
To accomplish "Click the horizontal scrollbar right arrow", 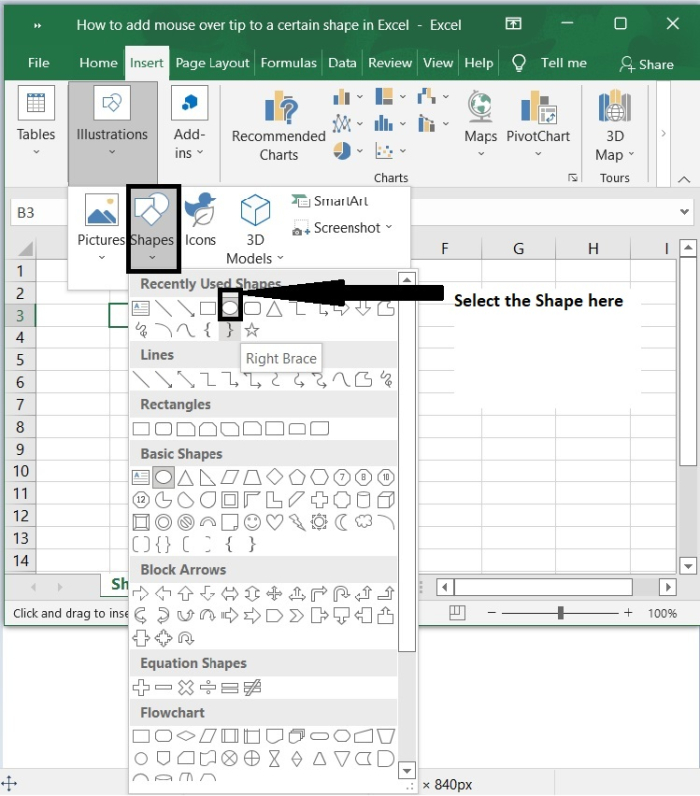I will (668, 587).
